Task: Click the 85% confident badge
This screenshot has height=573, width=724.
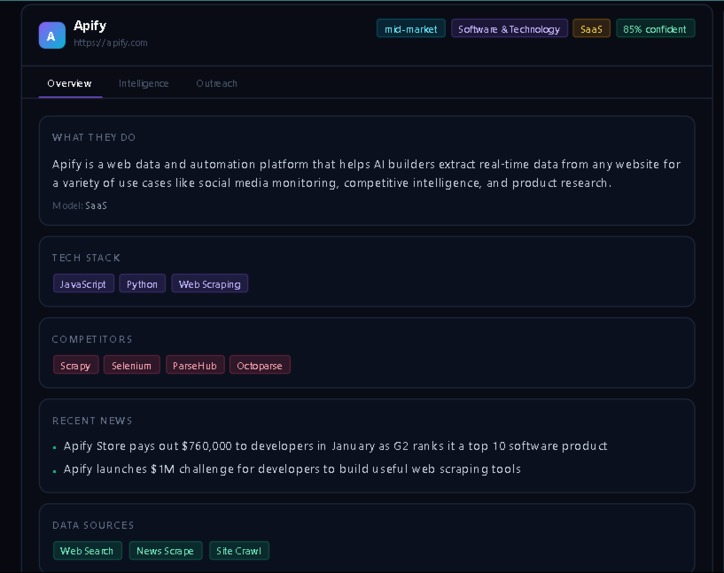Action: (x=655, y=29)
